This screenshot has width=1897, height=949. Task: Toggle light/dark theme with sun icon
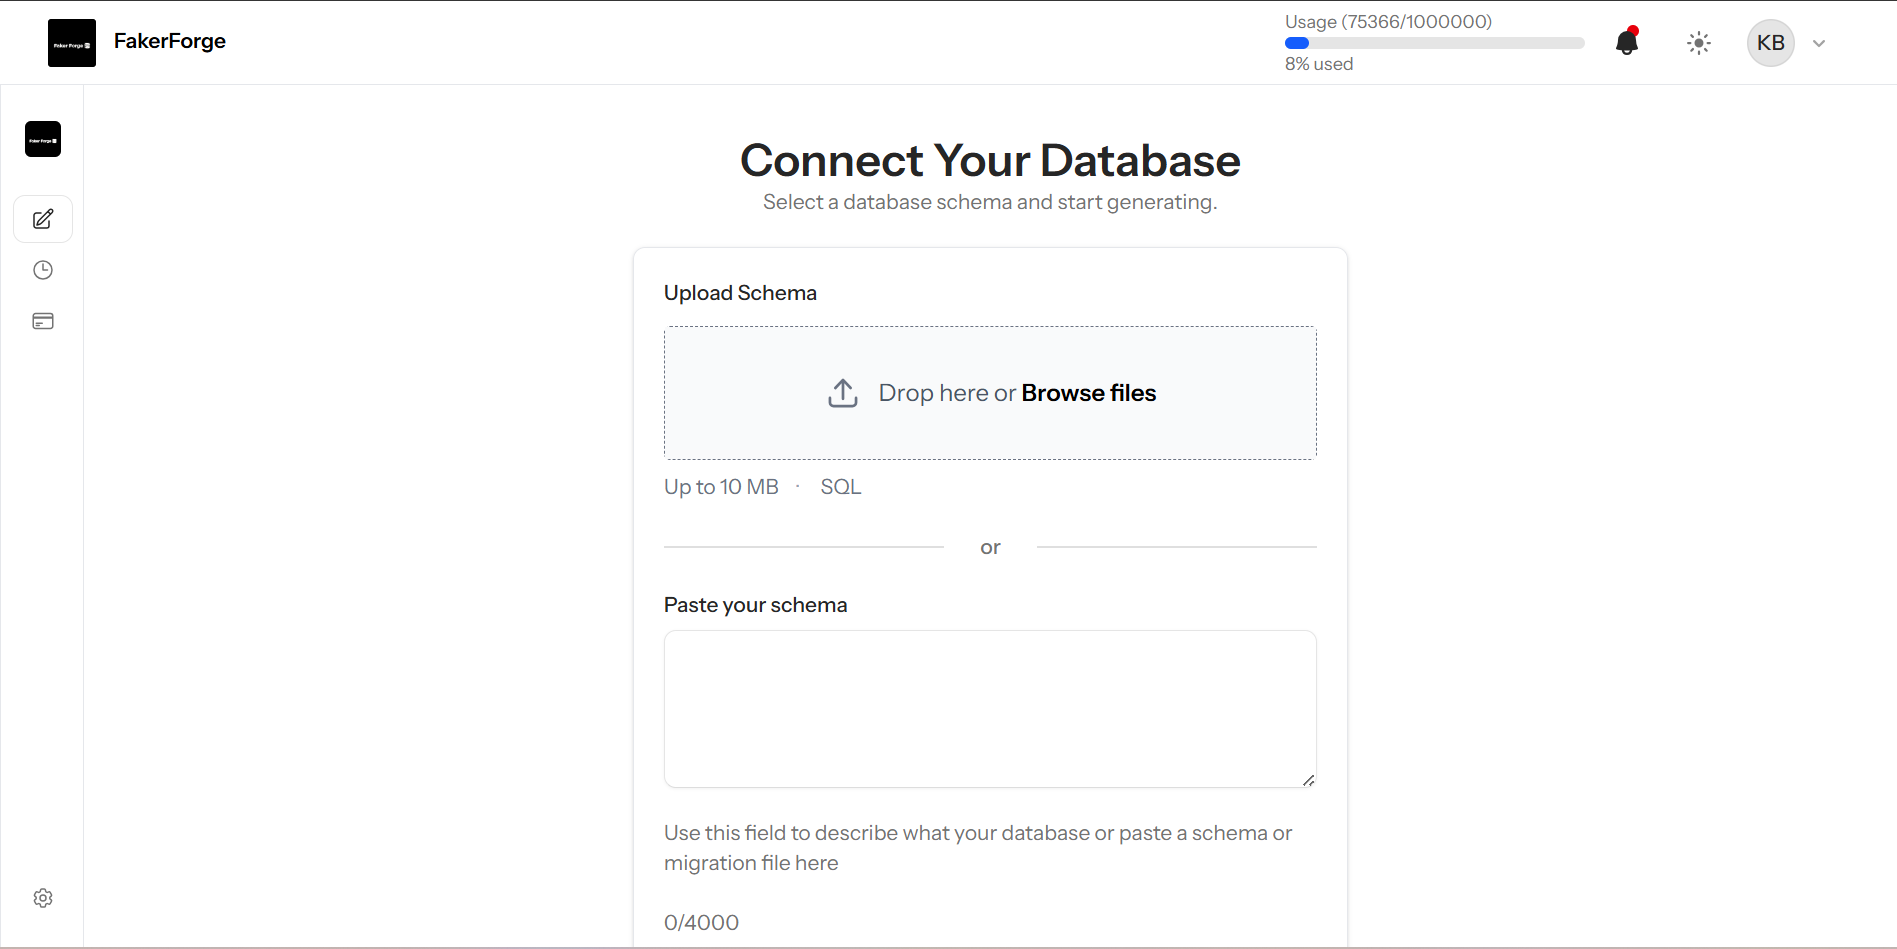(x=1697, y=43)
